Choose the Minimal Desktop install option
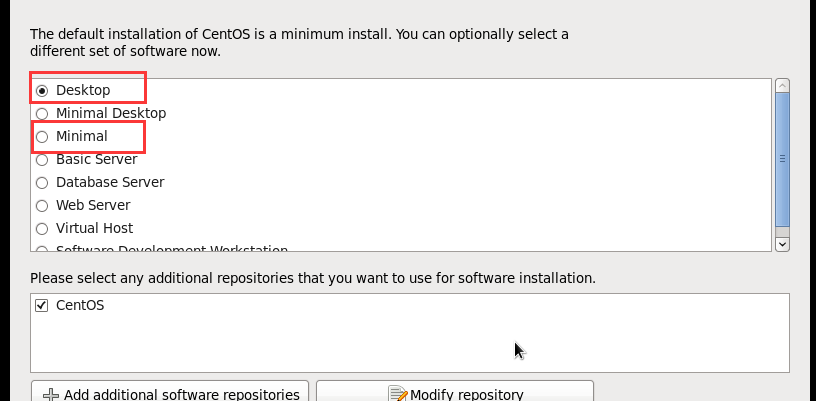This screenshot has height=401, width=816. 42,114
